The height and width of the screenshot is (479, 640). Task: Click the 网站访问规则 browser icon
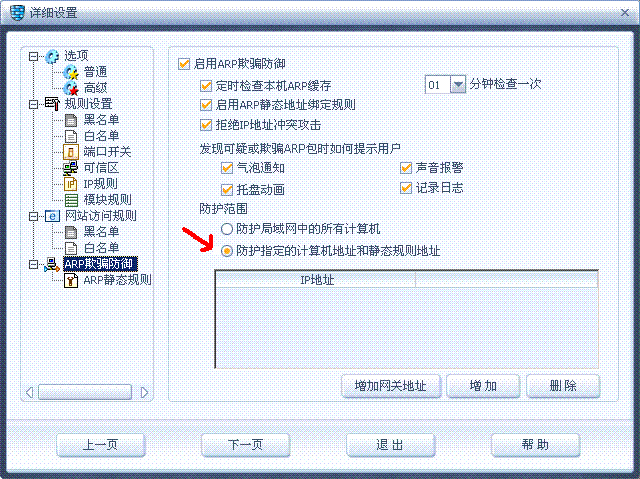(52, 216)
